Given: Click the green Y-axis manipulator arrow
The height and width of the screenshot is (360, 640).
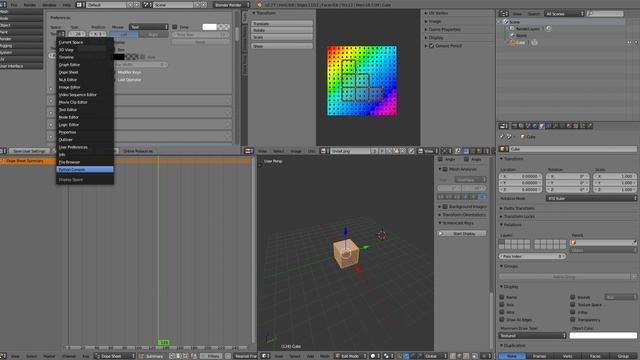Looking at the screenshot, I should 366,247.
